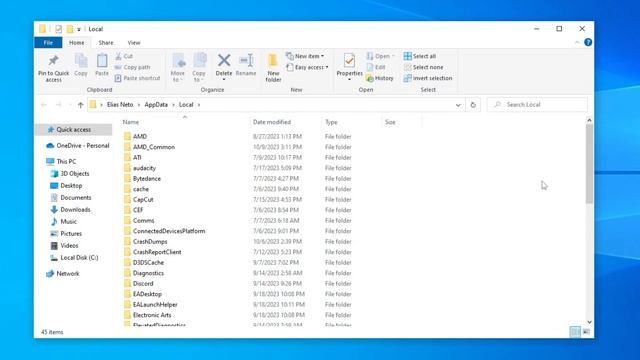The height and width of the screenshot is (360, 640).
Task: Click the quick access toolbar properties checkmark icon
Action: pos(58,29)
